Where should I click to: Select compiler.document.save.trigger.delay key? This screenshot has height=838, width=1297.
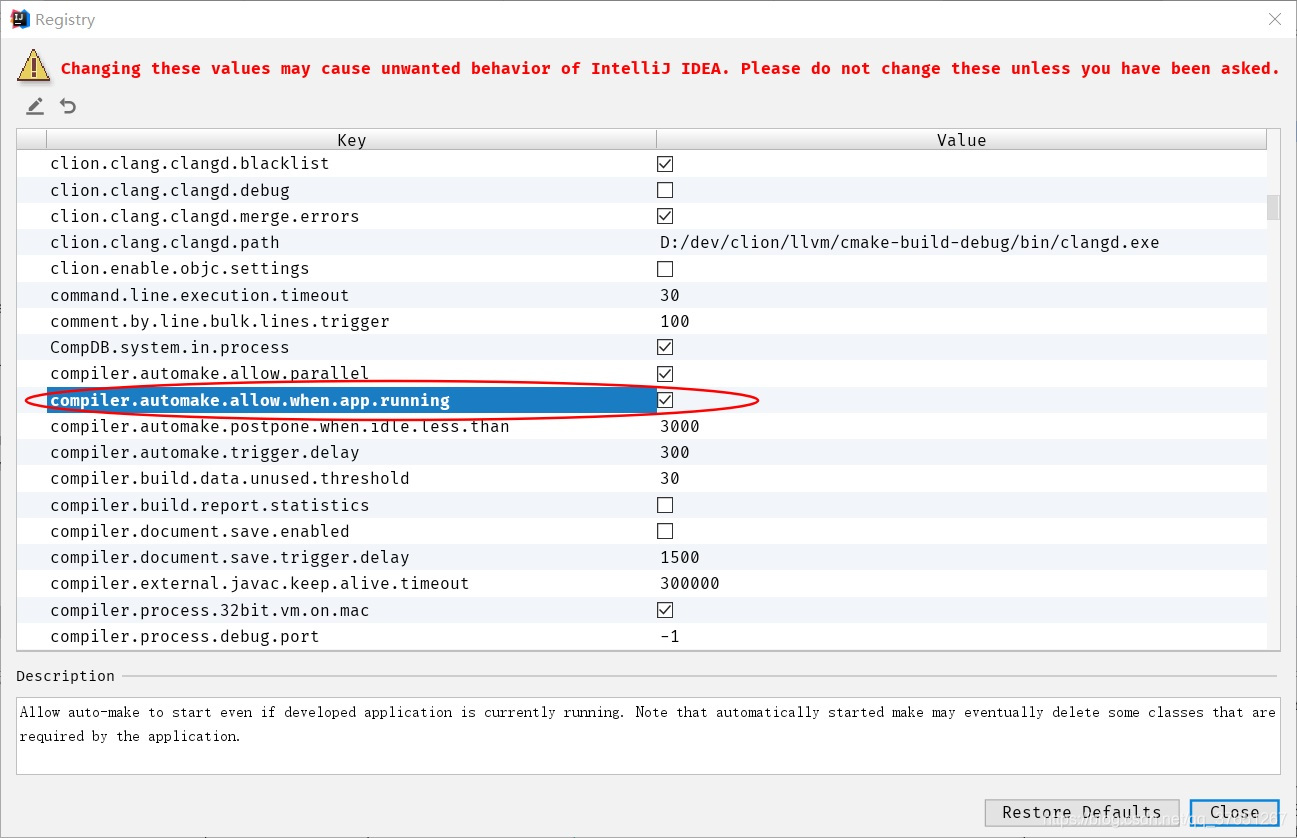click(230, 557)
